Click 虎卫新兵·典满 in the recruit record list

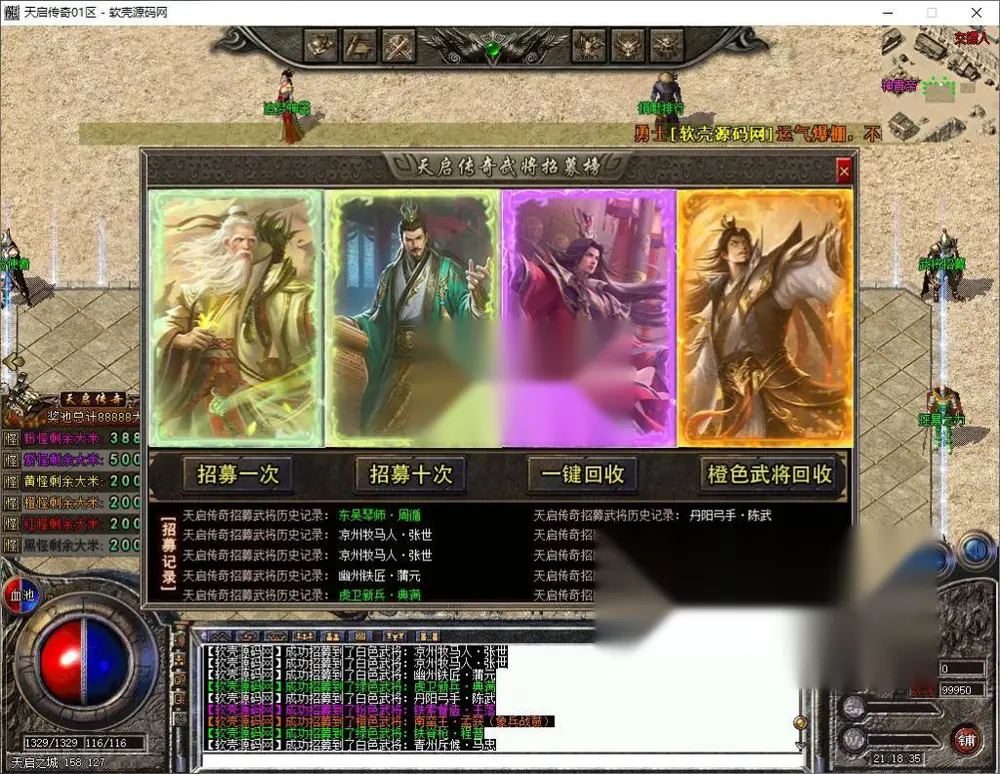379,595
